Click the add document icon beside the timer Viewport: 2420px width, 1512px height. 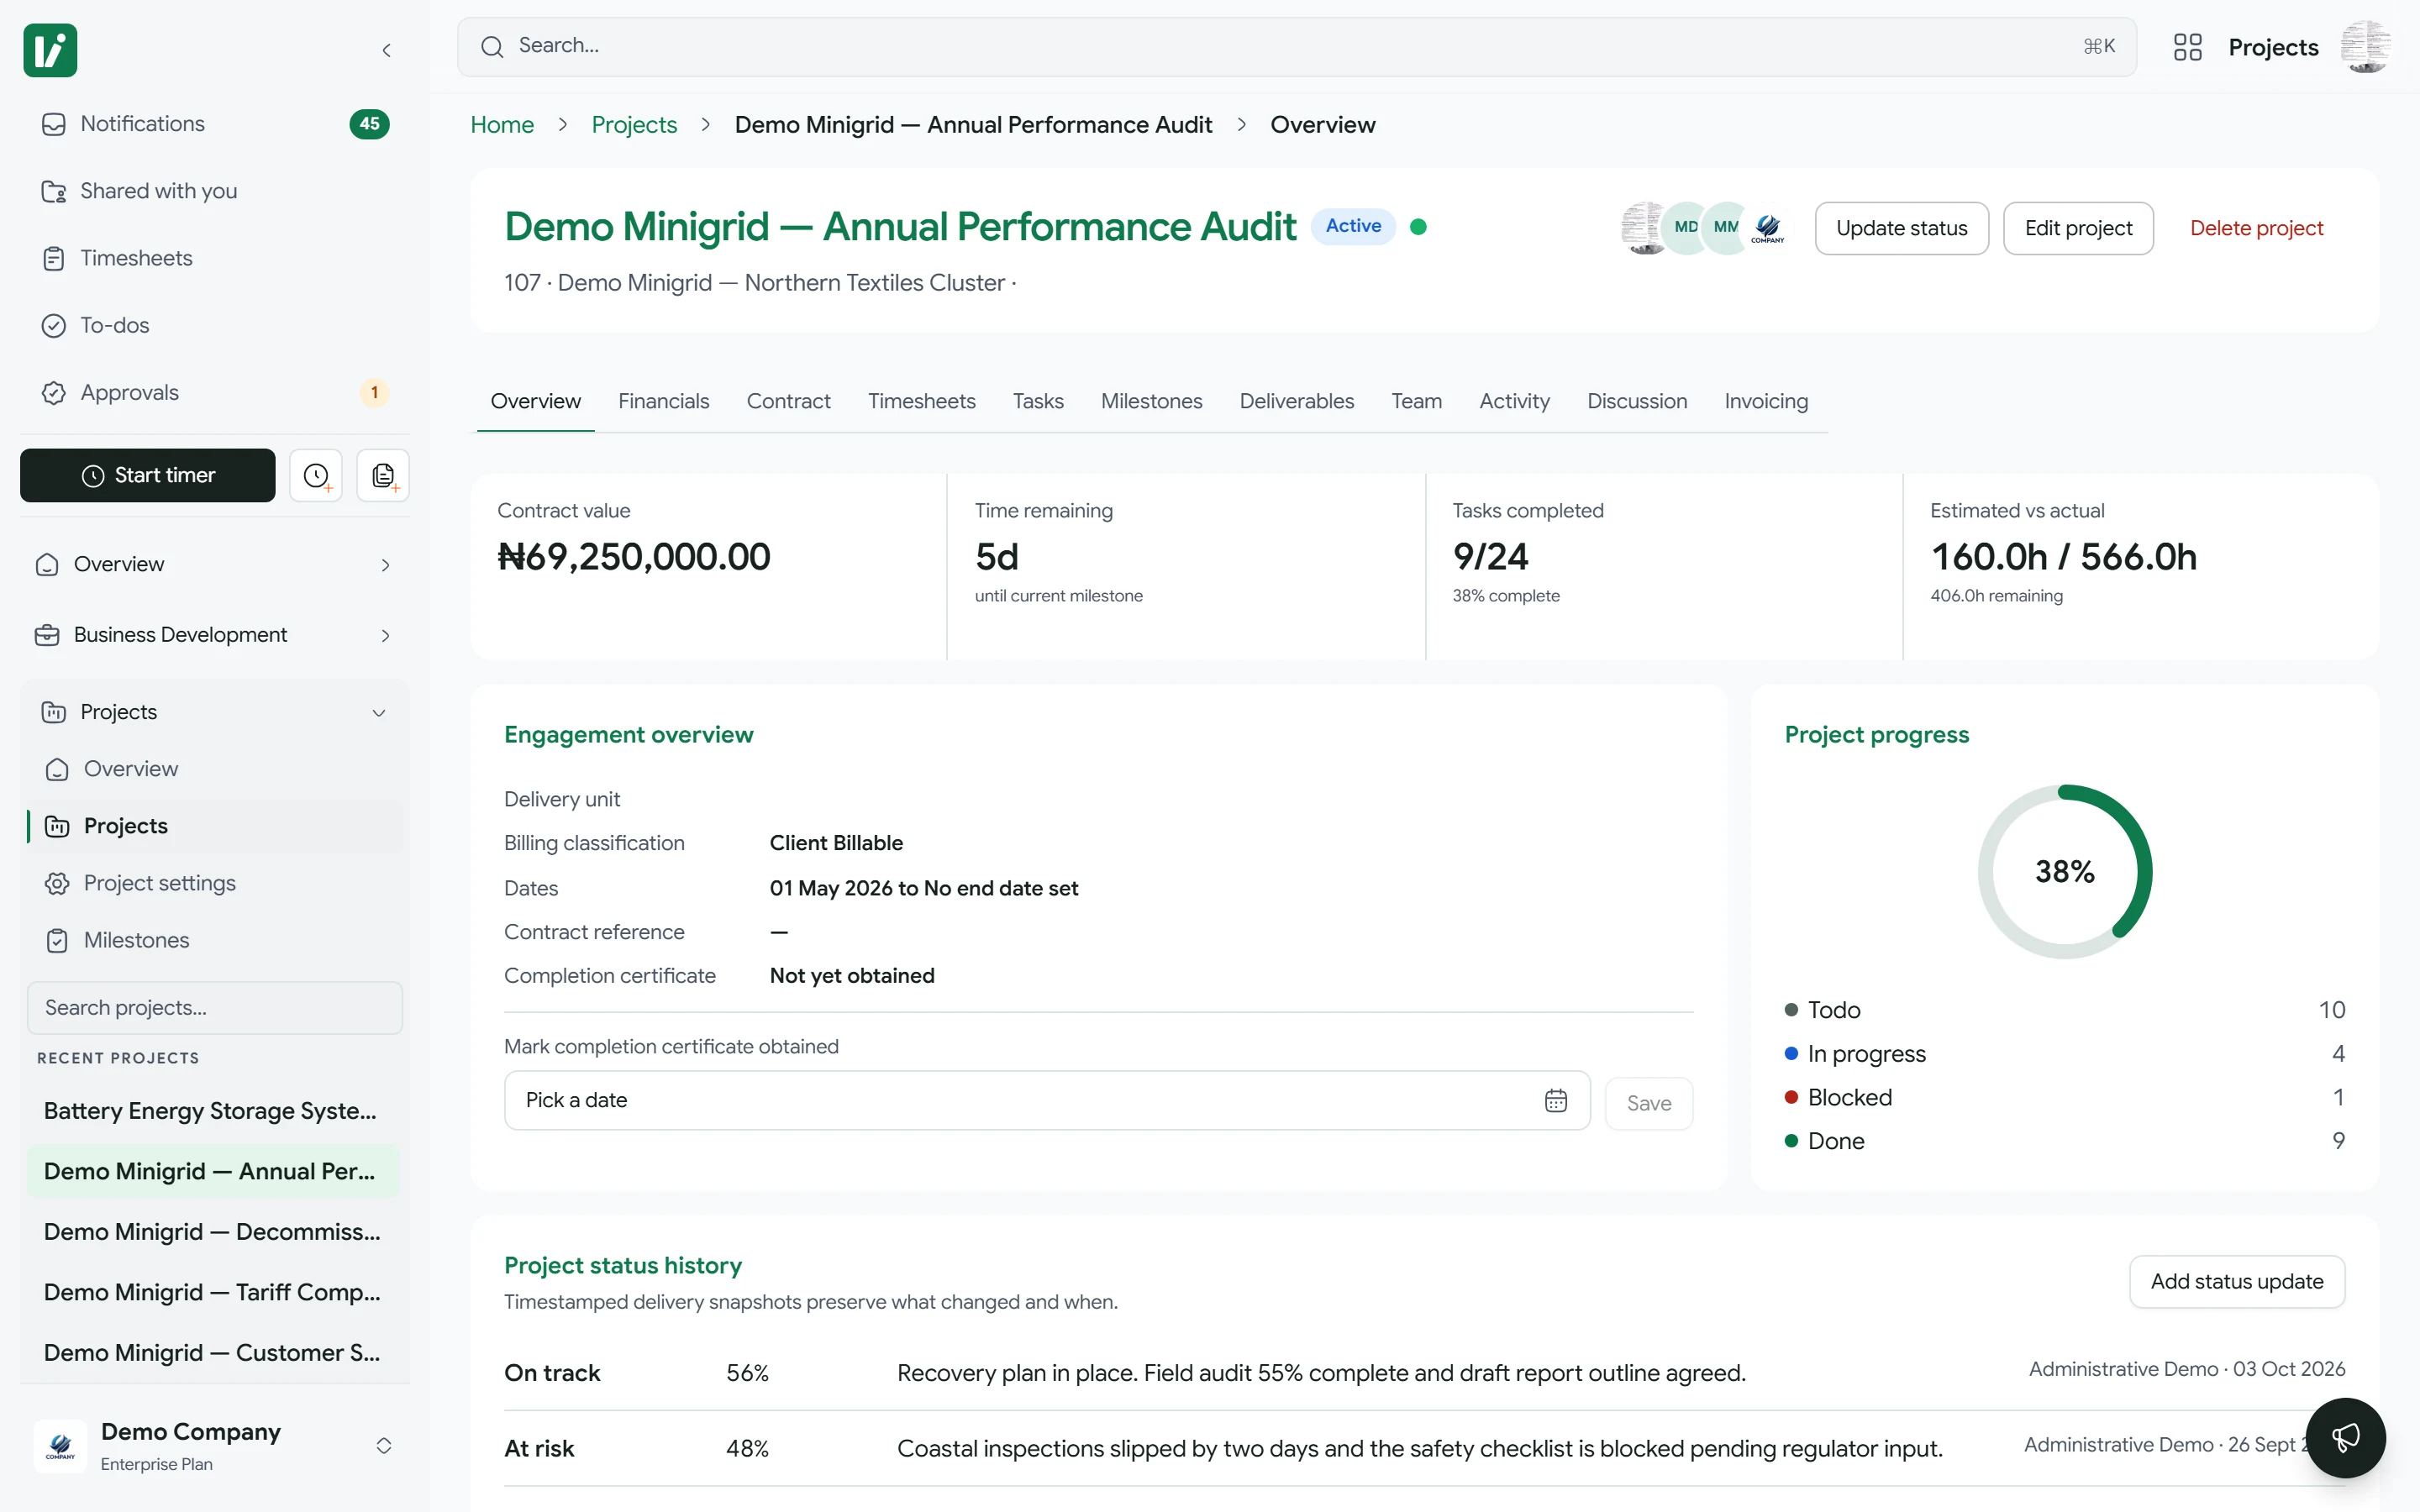pyautogui.click(x=383, y=475)
